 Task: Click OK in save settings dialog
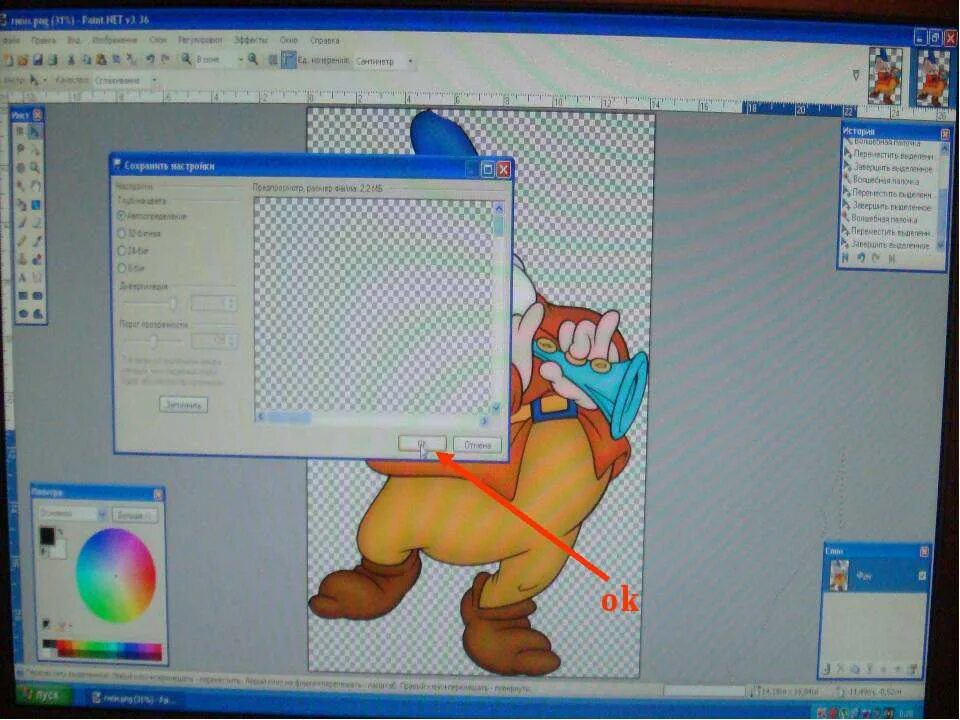[422, 443]
